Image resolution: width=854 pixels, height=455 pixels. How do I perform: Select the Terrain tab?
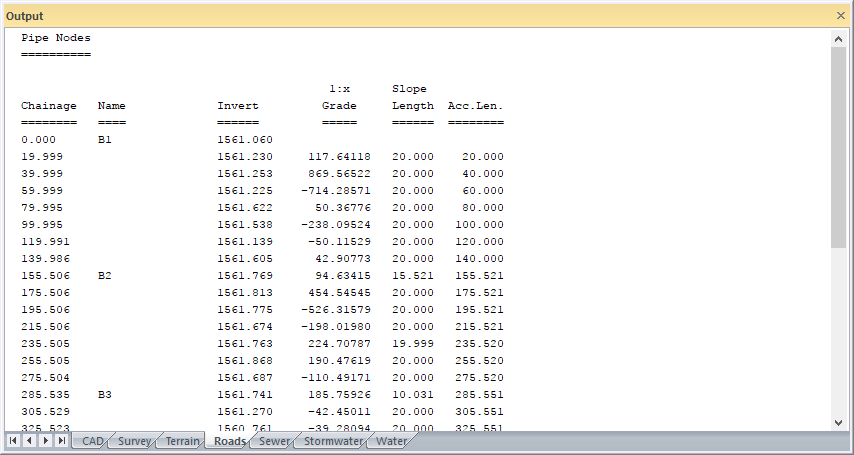pyautogui.click(x=182, y=441)
